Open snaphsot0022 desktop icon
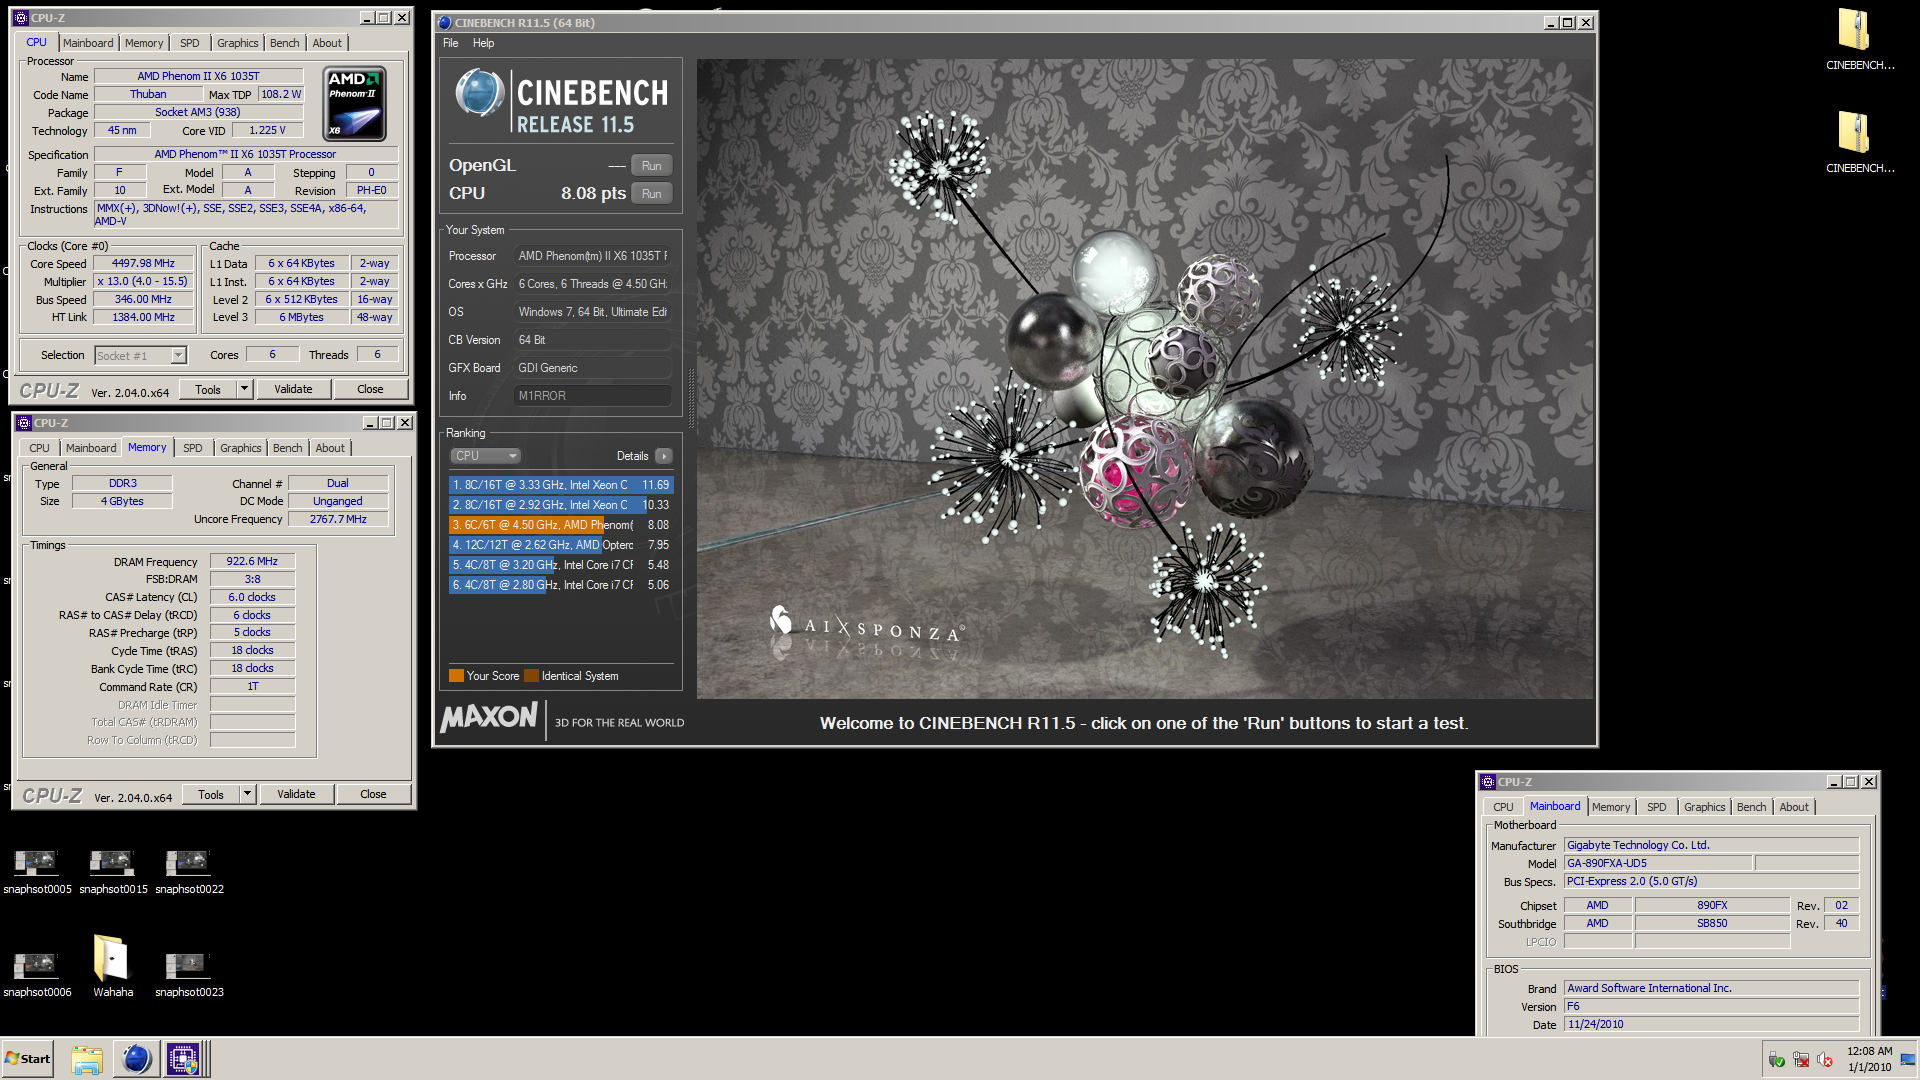 point(189,870)
